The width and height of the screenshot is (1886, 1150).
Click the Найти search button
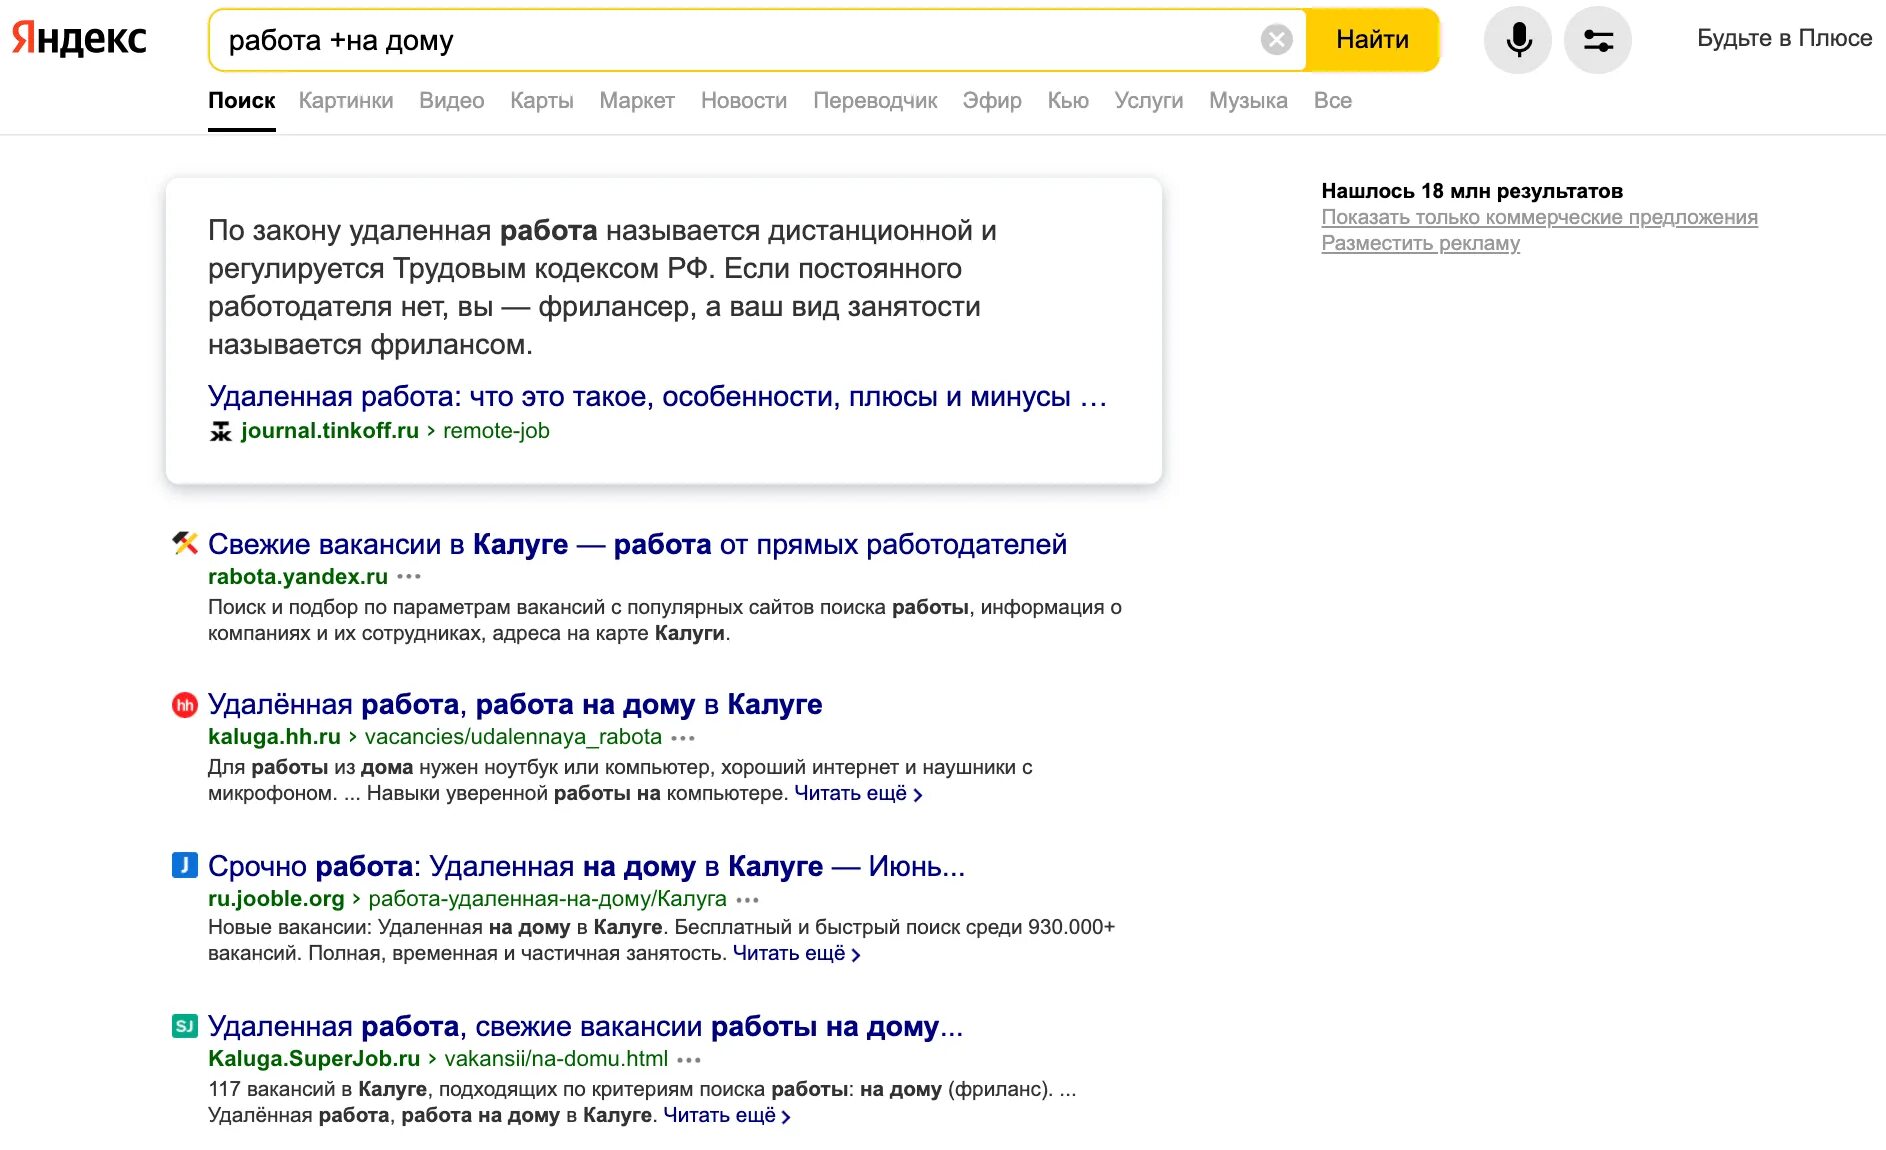pyautogui.click(x=1372, y=40)
